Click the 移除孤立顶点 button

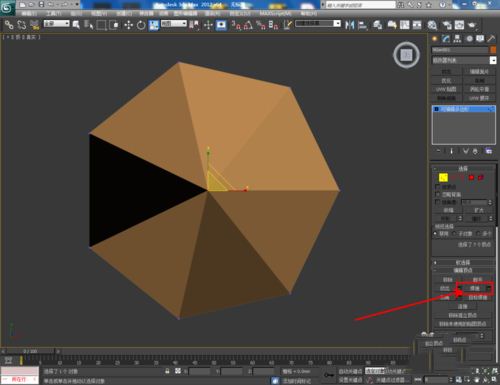[463, 315]
